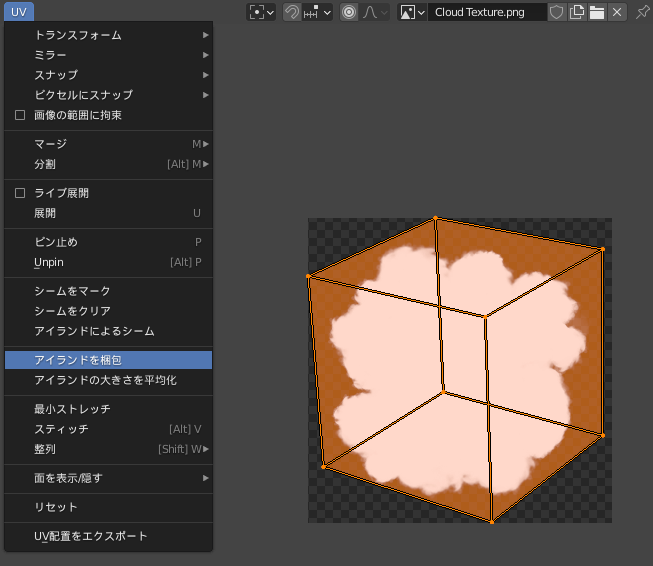Click the Cloud Texture.png name field

[487, 12]
